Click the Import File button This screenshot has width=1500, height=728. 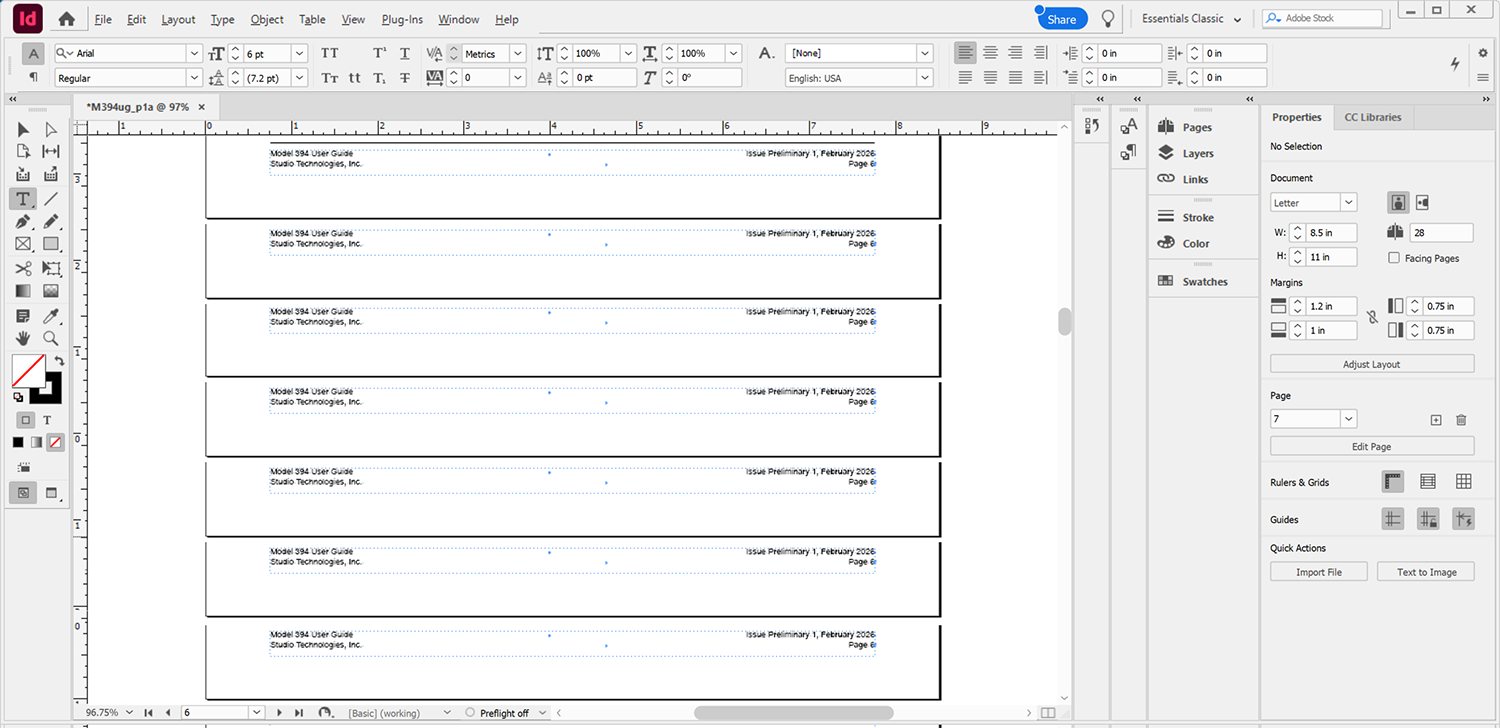pos(1319,572)
